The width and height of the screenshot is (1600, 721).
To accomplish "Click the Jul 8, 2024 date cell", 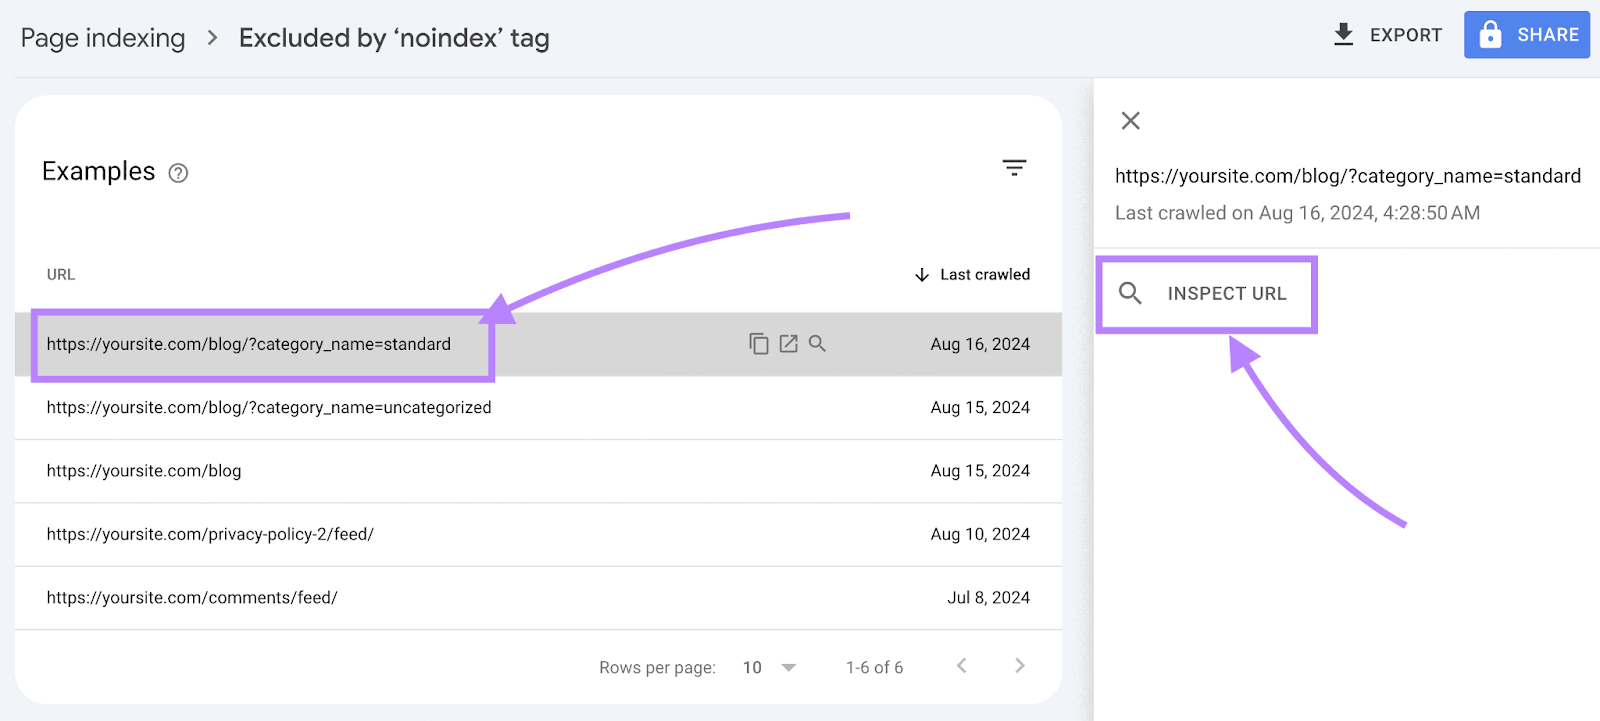I will (x=988, y=598).
